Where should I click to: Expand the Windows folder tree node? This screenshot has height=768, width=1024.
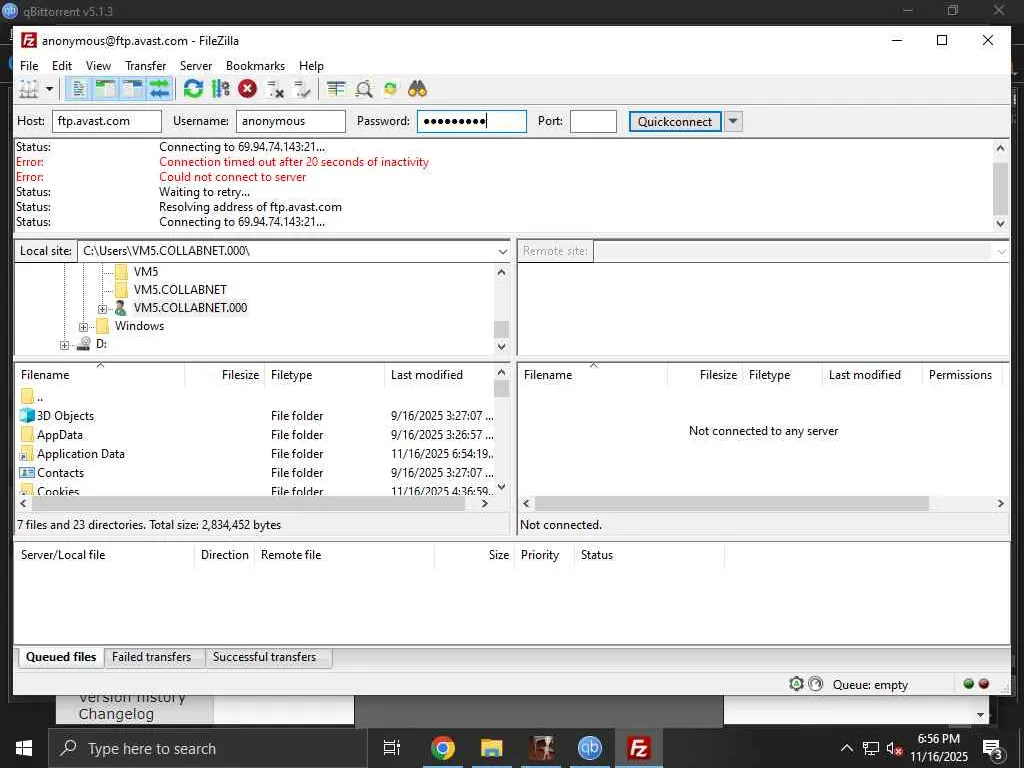pyautogui.click(x=84, y=327)
